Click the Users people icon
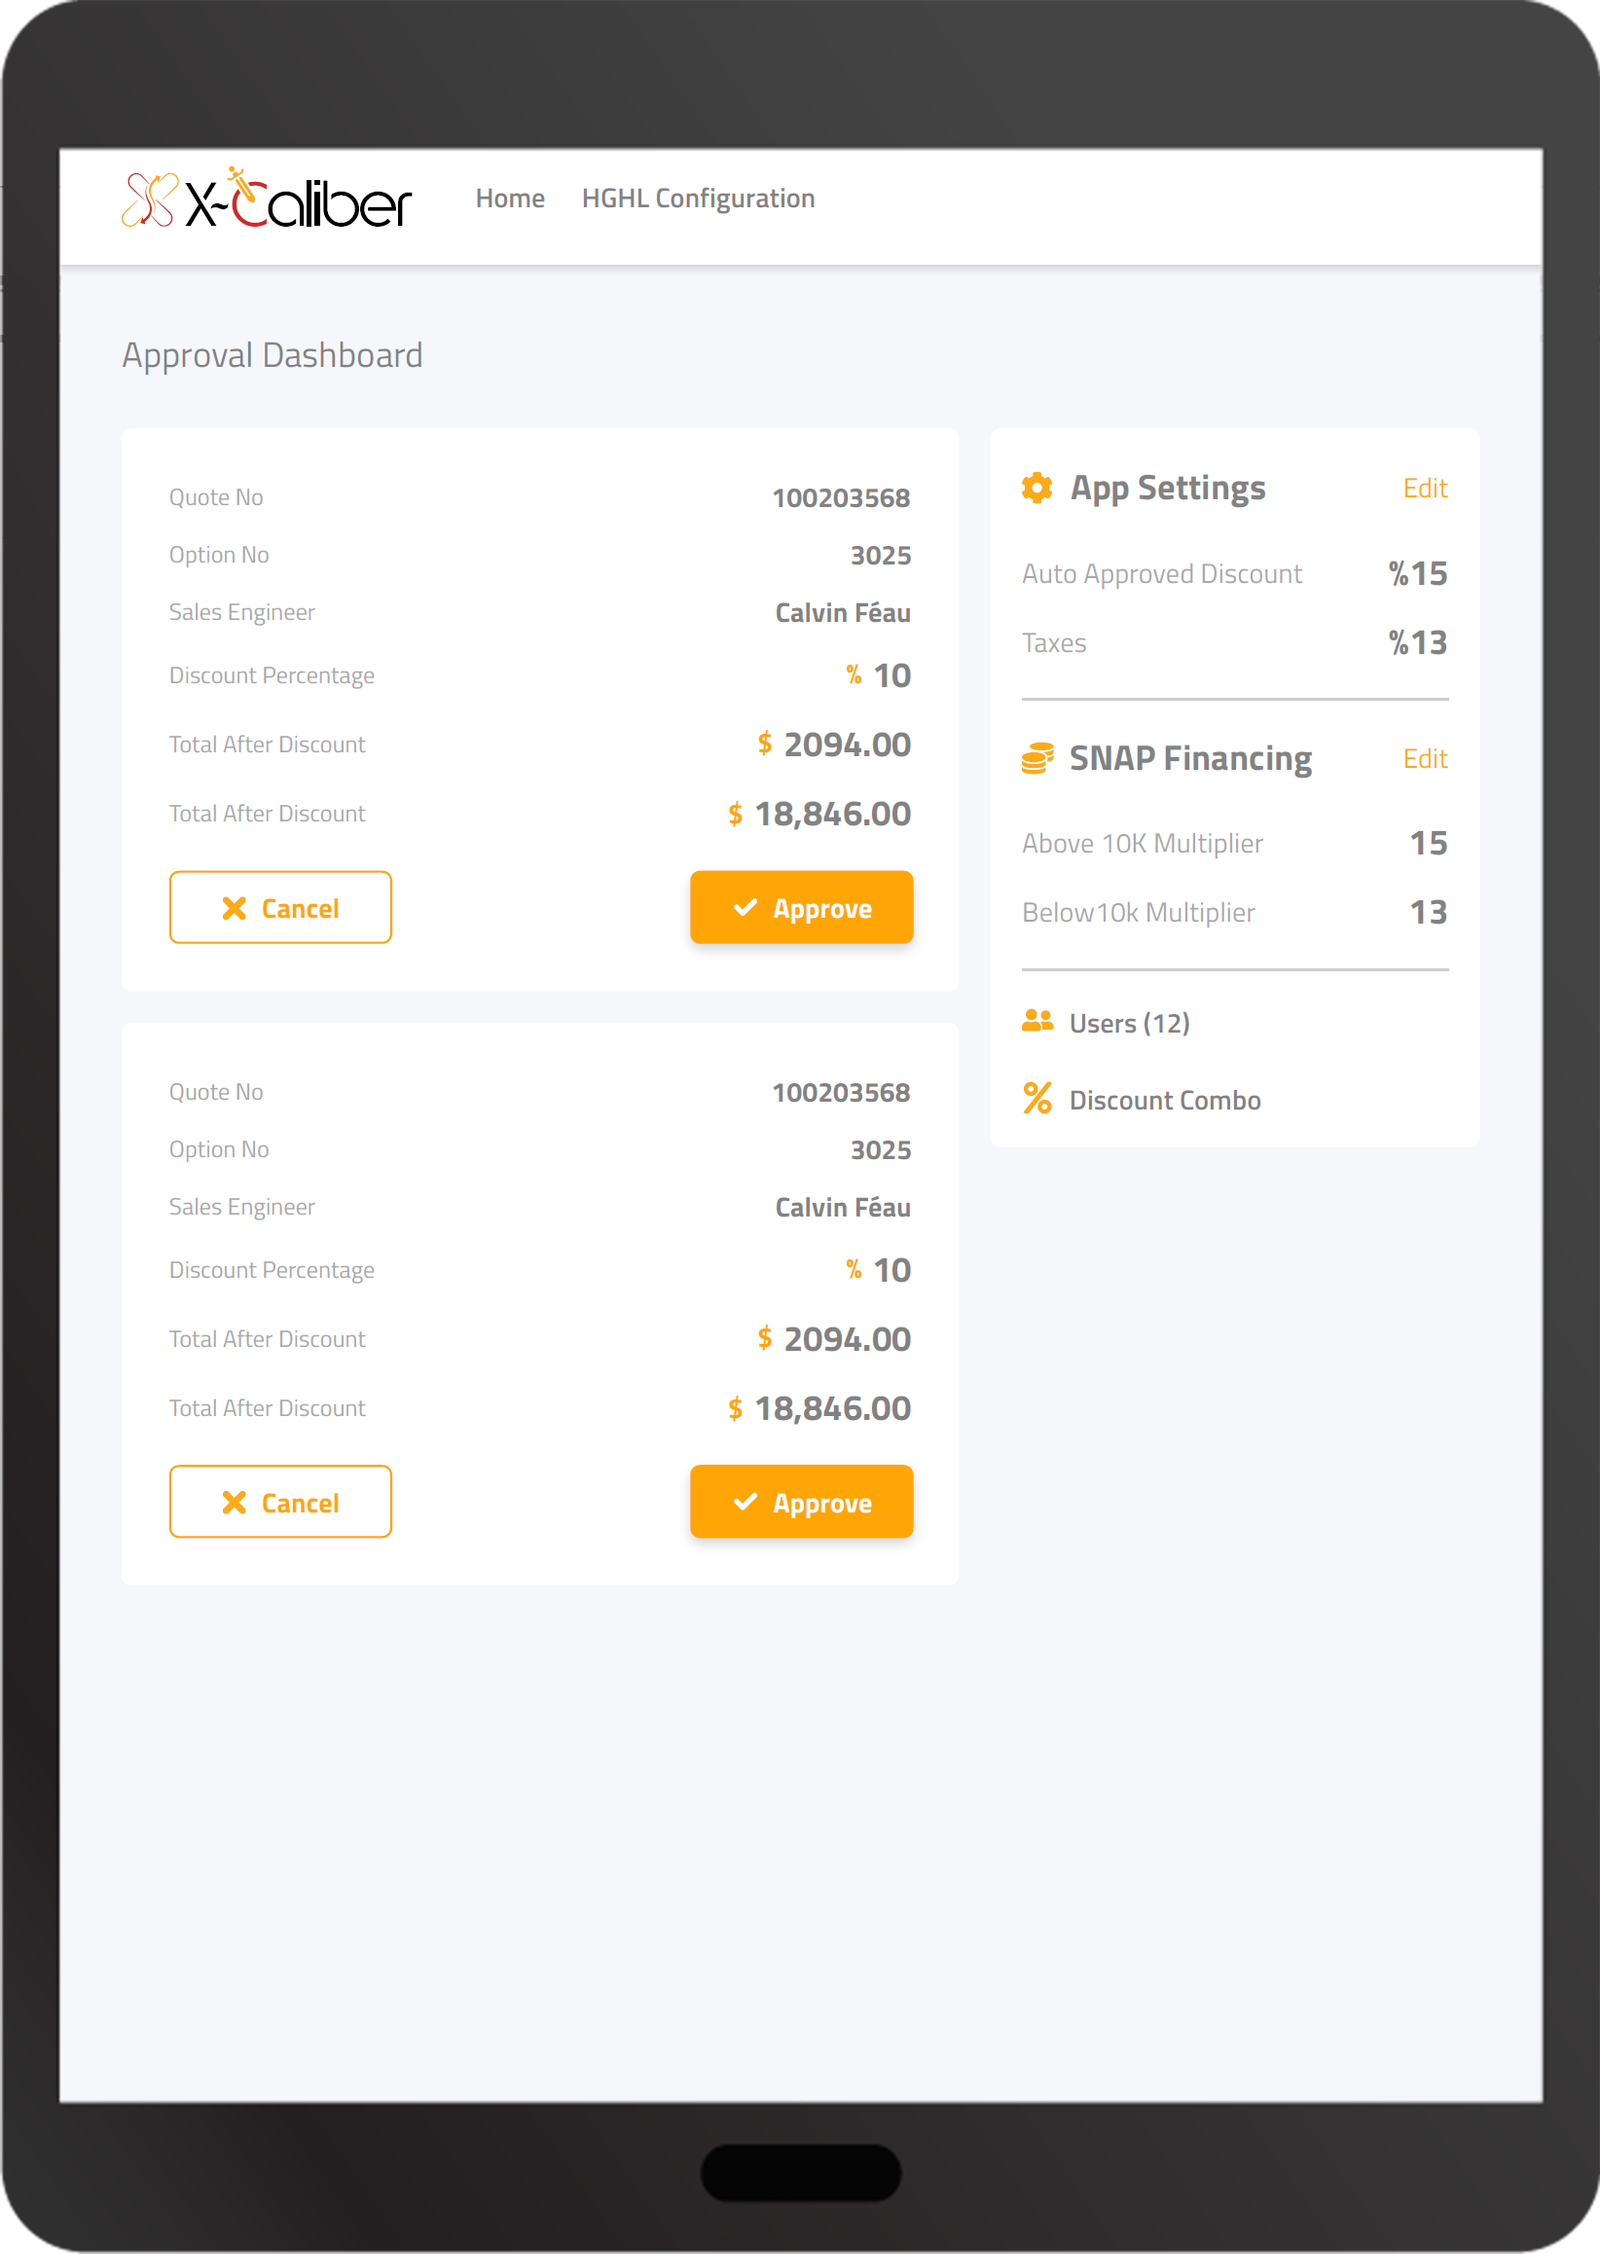 1037,1021
